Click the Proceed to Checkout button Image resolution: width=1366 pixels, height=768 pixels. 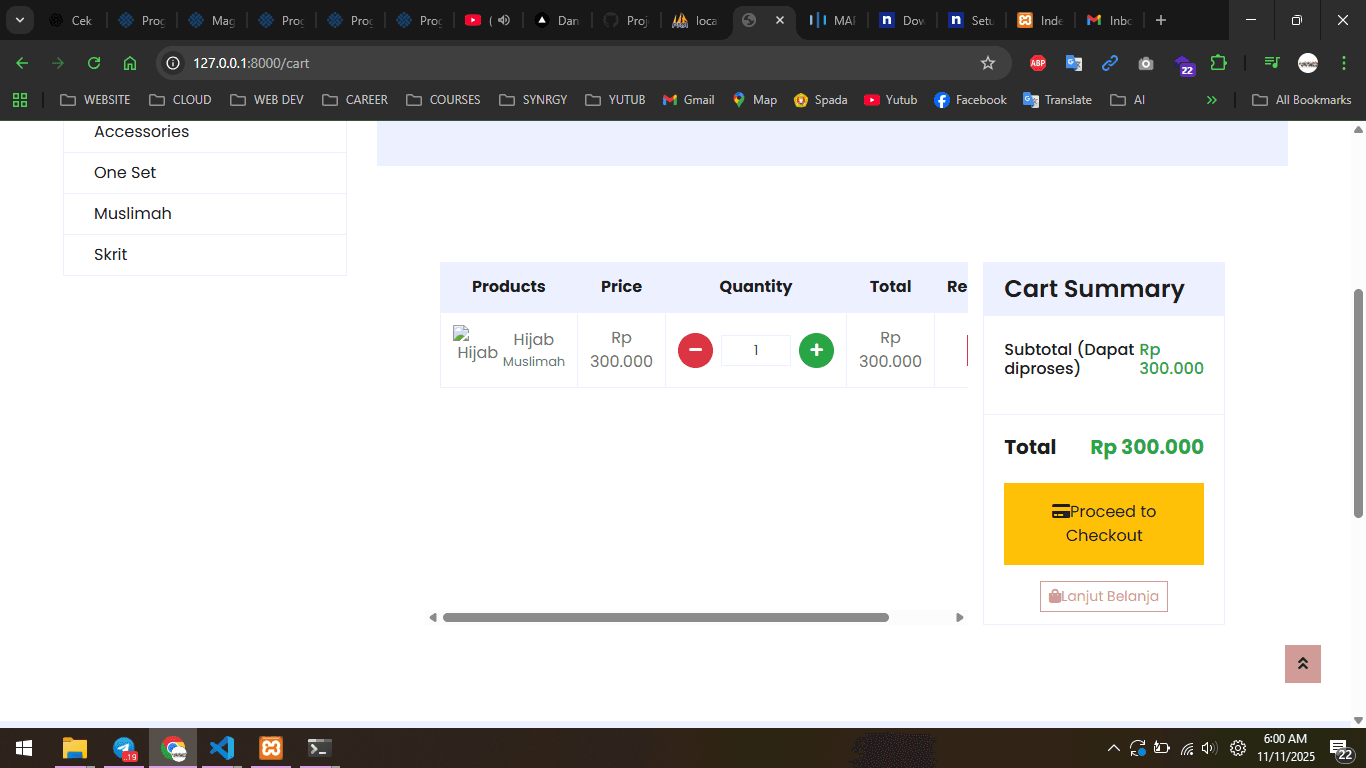[1103, 523]
